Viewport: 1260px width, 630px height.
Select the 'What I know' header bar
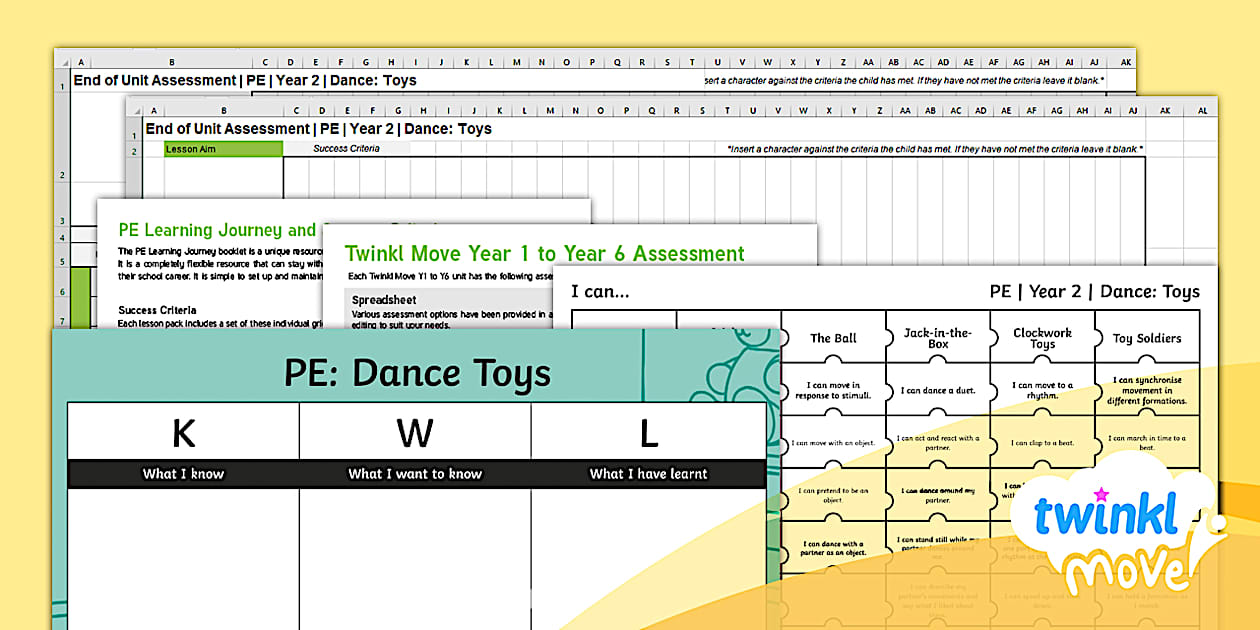[x=183, y=474]
